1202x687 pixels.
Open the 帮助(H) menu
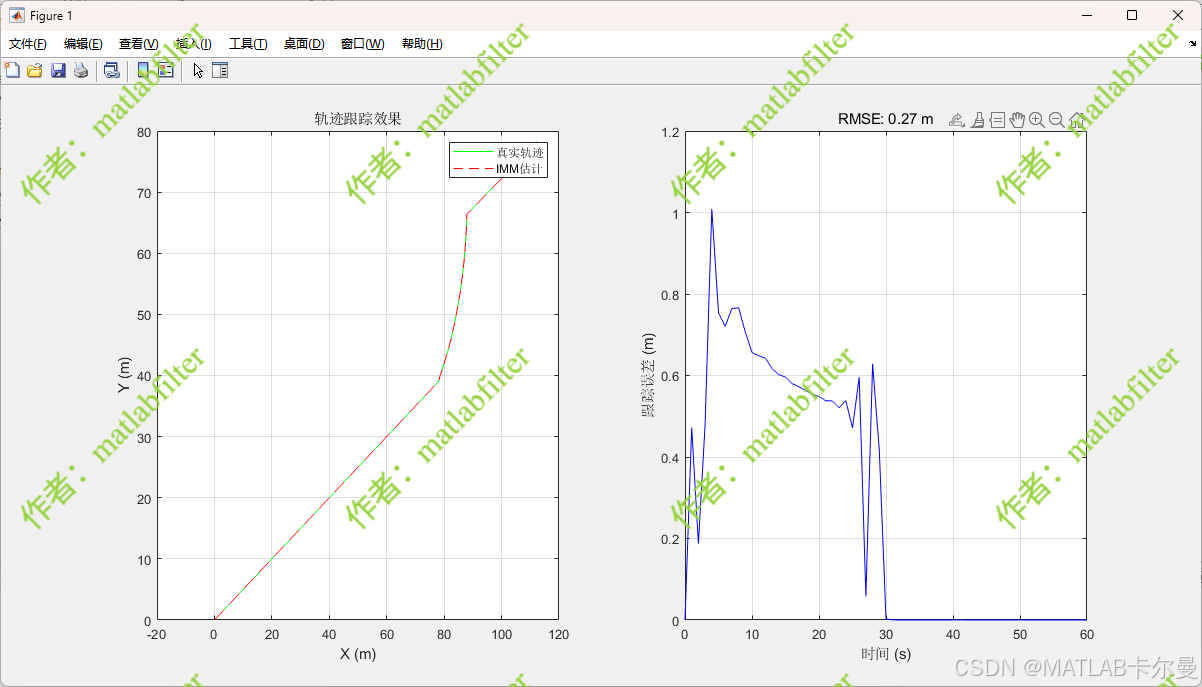tap(422, 44)
